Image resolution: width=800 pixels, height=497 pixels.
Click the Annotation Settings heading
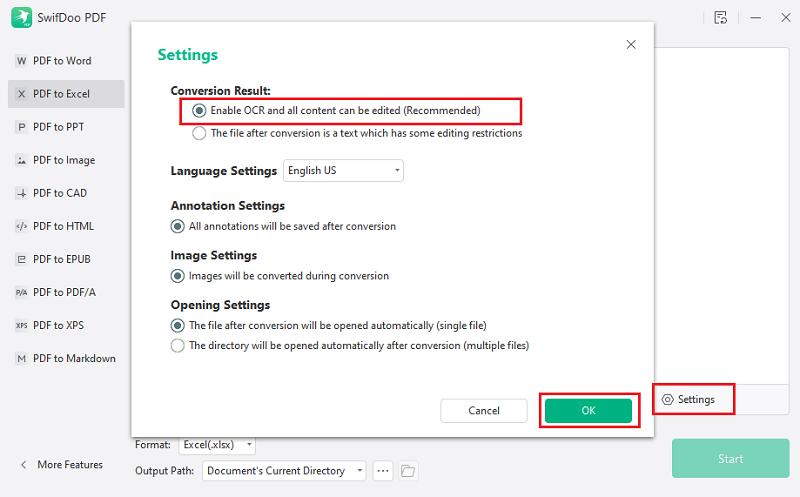point(228,206)
